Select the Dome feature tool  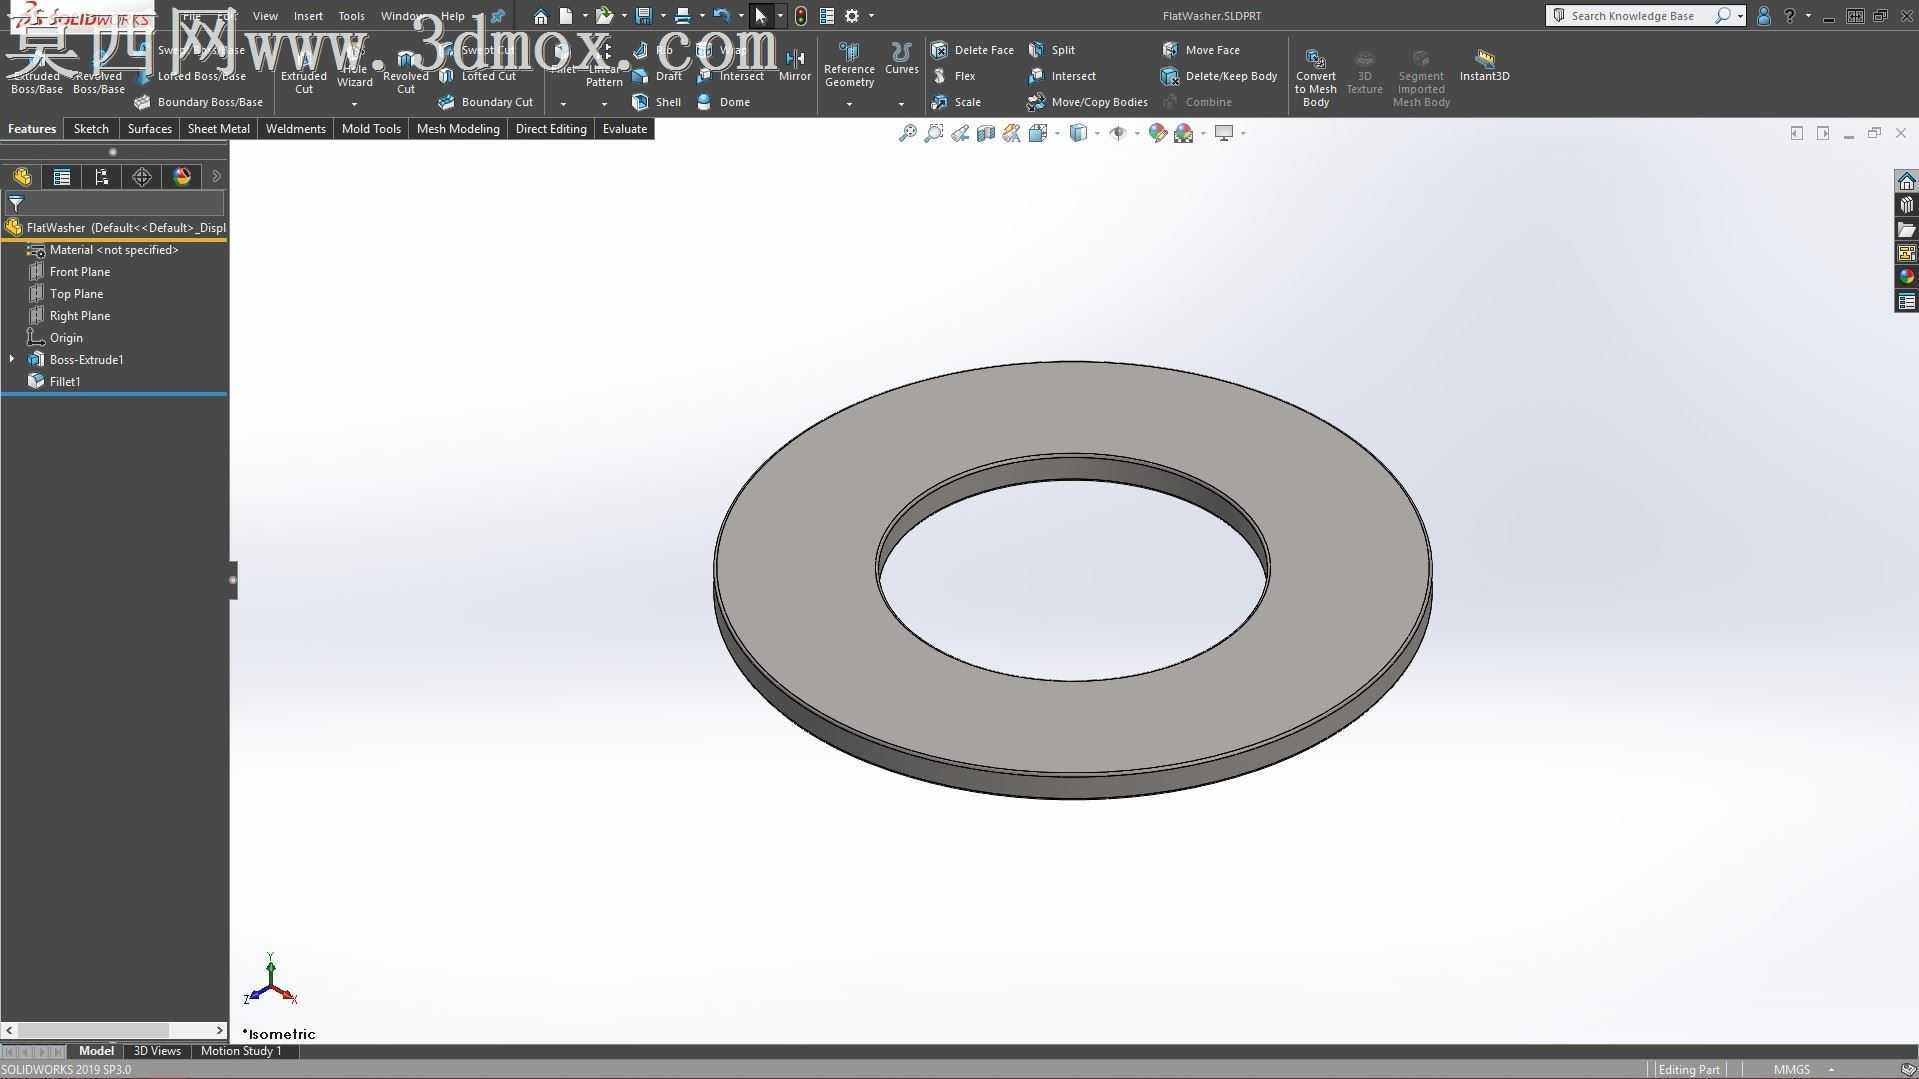[x=724, y=102]
